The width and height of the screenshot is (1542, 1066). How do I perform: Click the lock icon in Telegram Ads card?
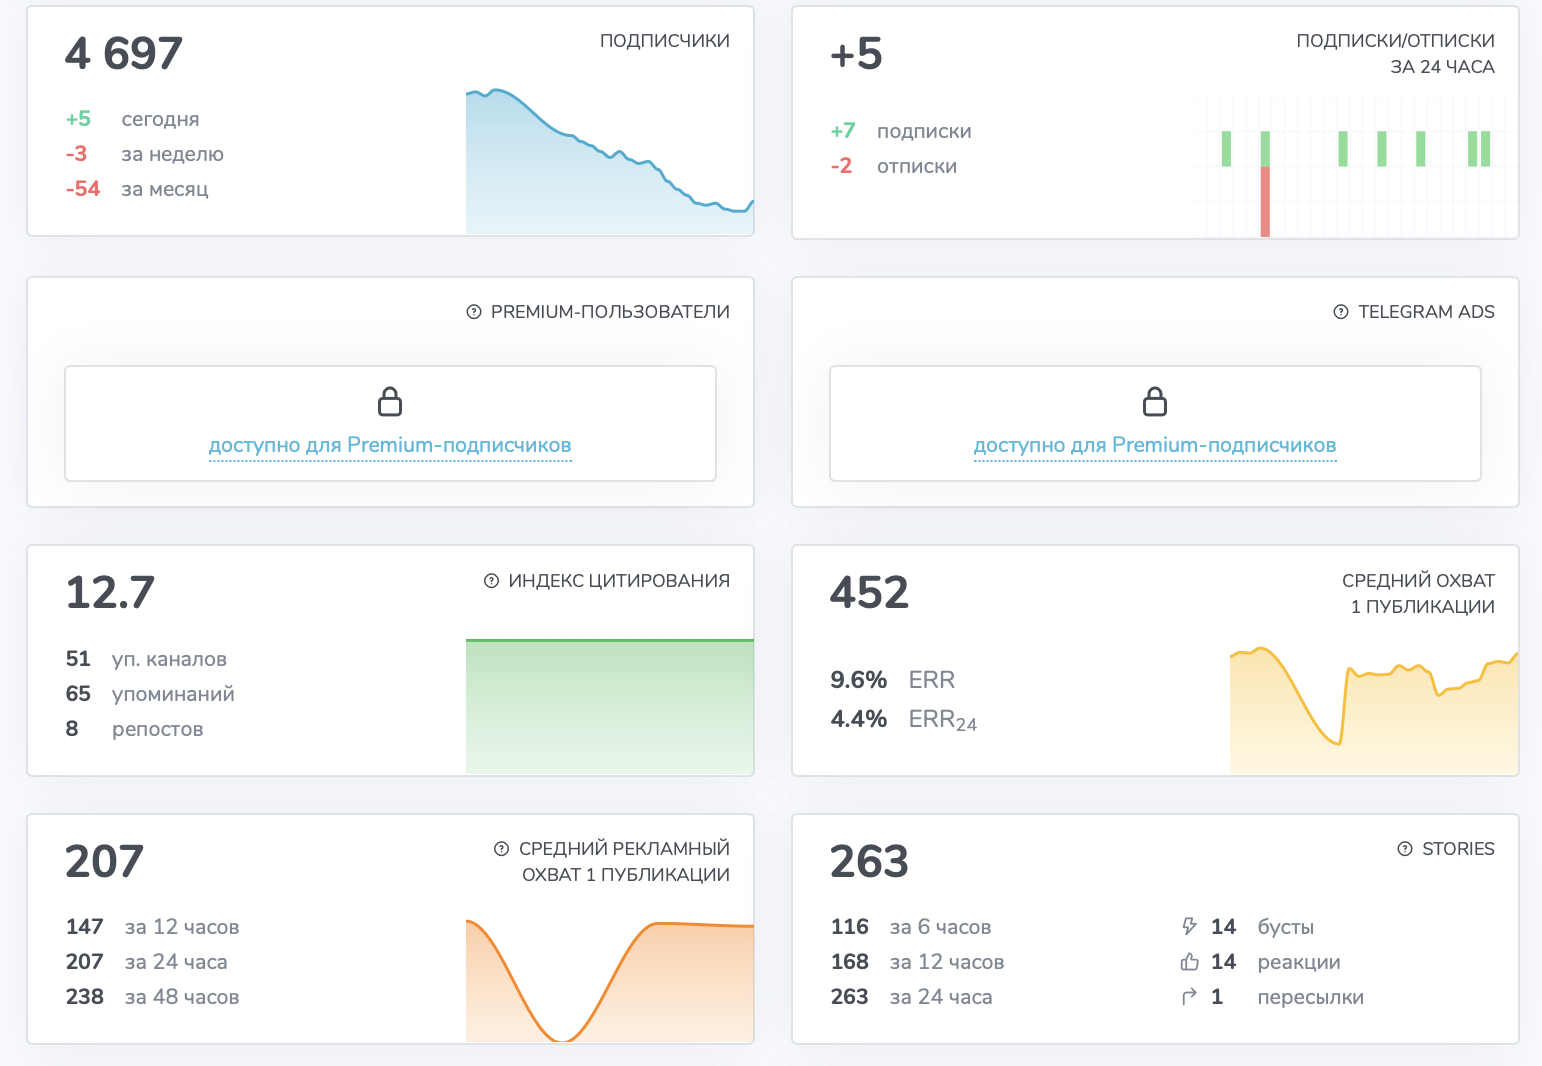point(1155,402)
